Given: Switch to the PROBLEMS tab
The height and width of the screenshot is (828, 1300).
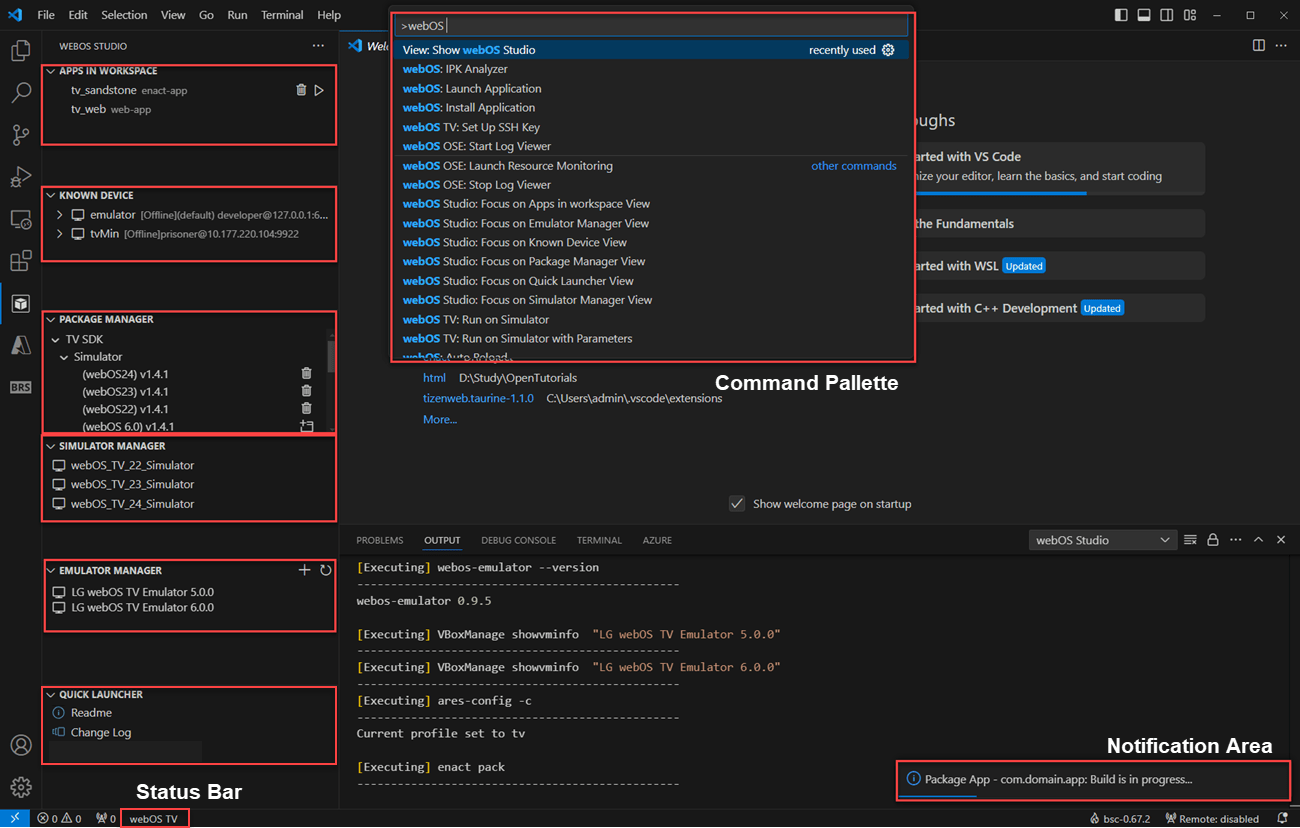Looking at the screenshot, I should (380, 540).
